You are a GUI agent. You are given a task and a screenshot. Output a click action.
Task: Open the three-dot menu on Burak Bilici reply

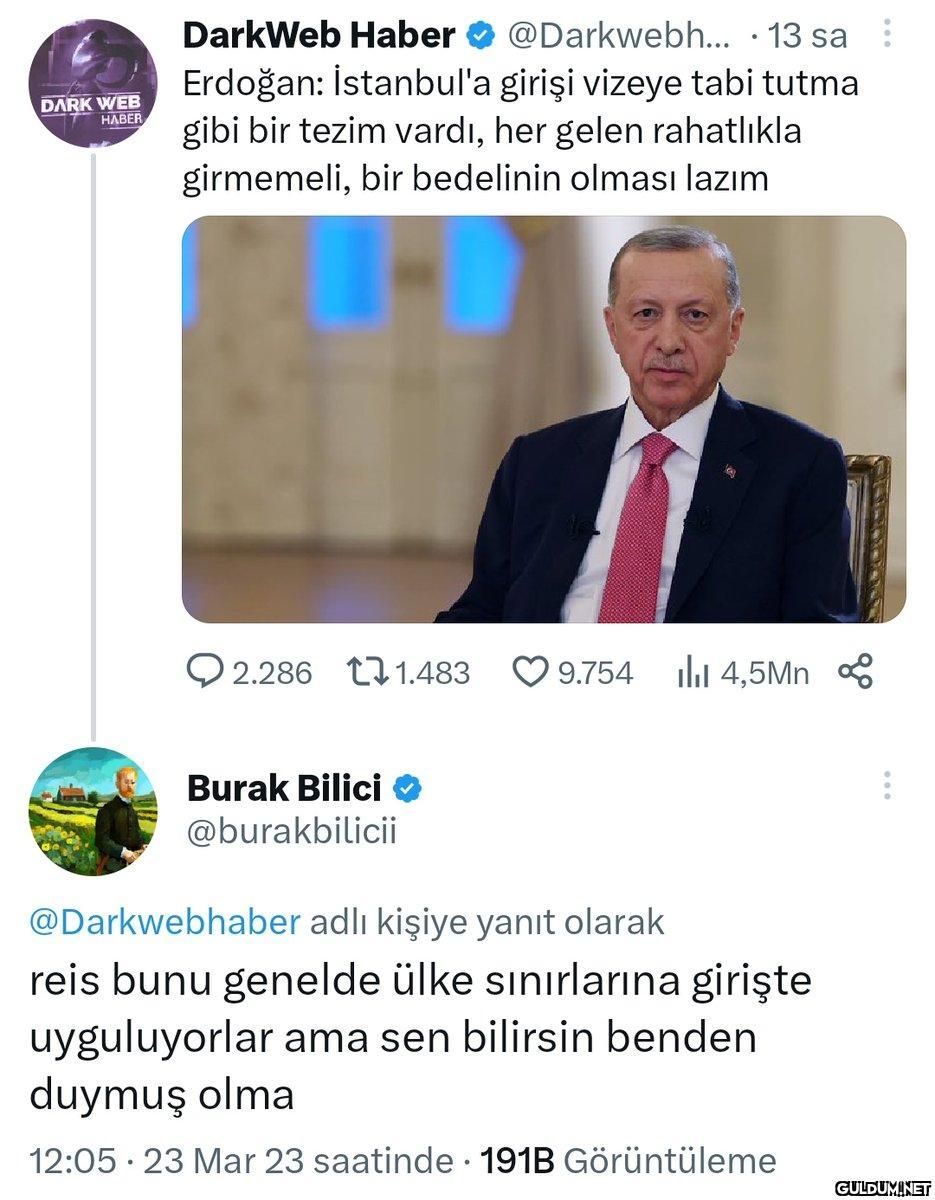point(886,786)
